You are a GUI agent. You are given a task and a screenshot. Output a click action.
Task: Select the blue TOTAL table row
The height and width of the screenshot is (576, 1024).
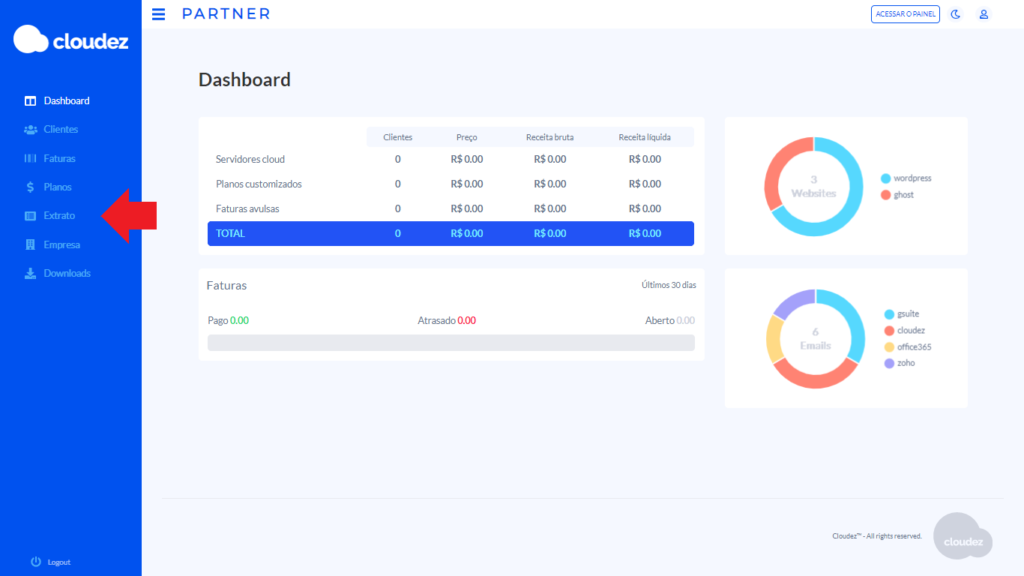(450, 233)
